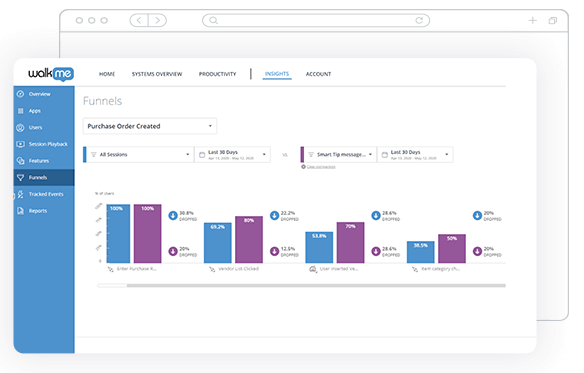Click the Features icon
Image resolution: width=584 pixels, height=373 pixels.
click(x=20, y=161)
